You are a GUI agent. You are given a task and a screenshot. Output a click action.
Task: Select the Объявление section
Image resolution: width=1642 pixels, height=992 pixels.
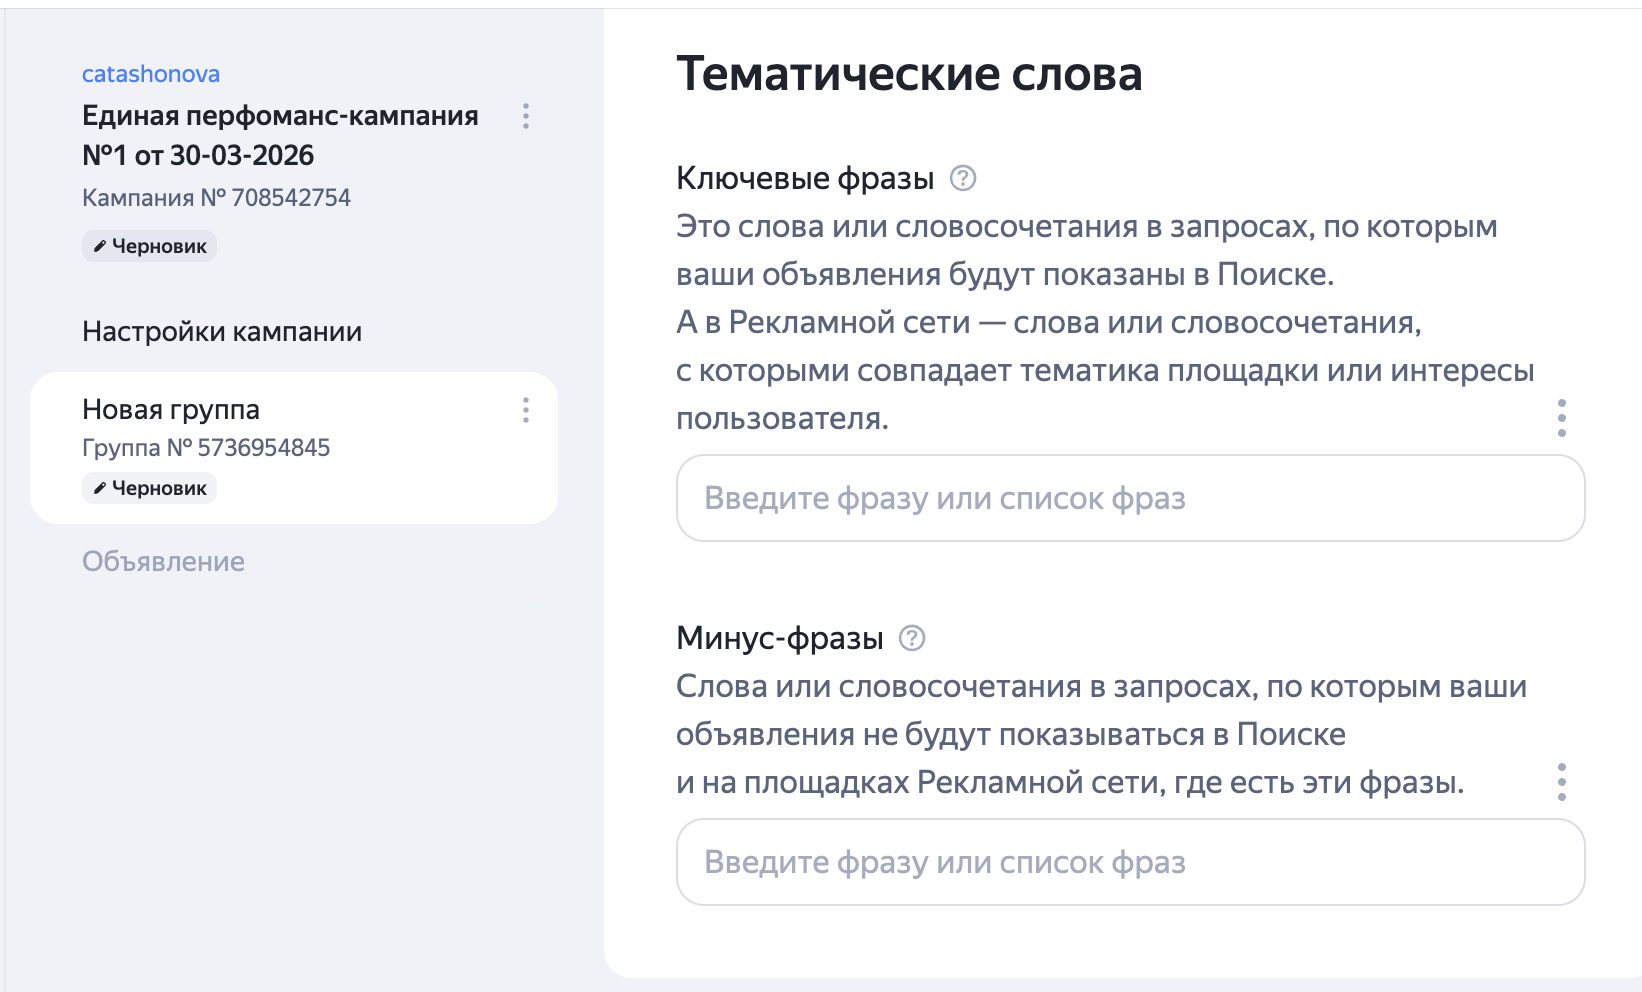click(x=163, y=561)
